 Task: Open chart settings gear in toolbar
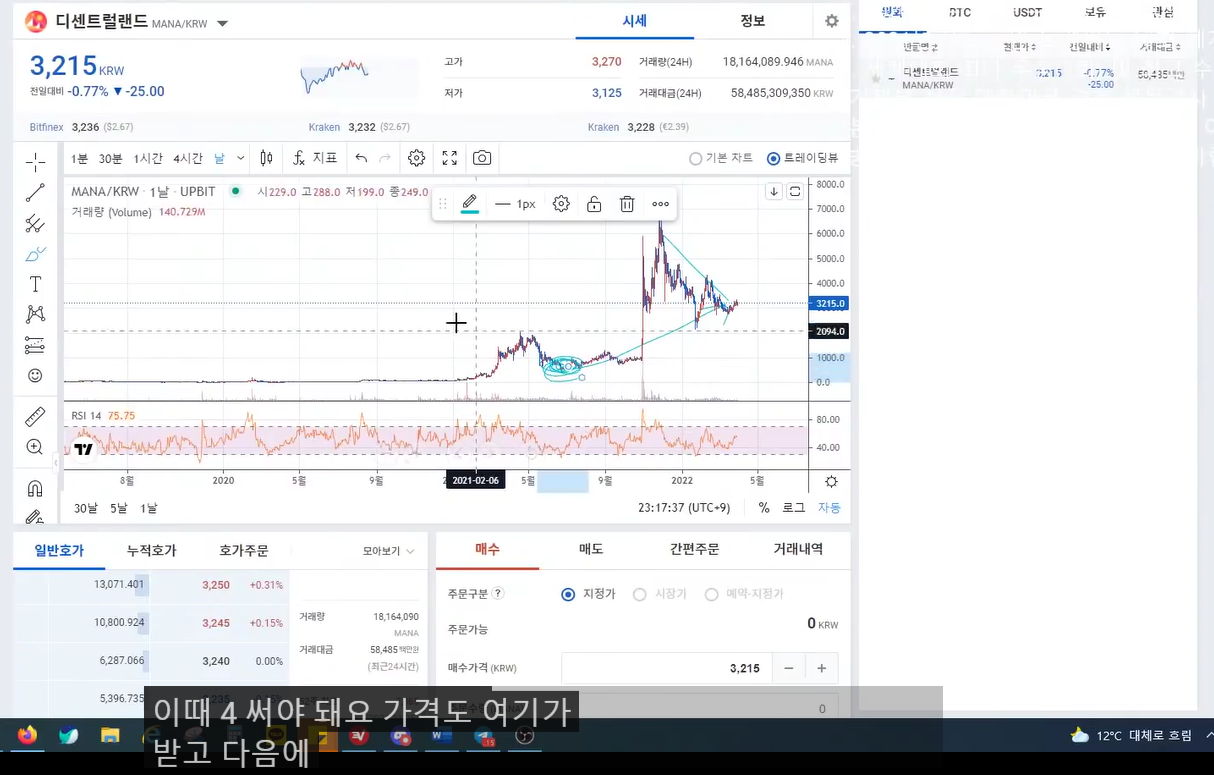tap(417, 158)
